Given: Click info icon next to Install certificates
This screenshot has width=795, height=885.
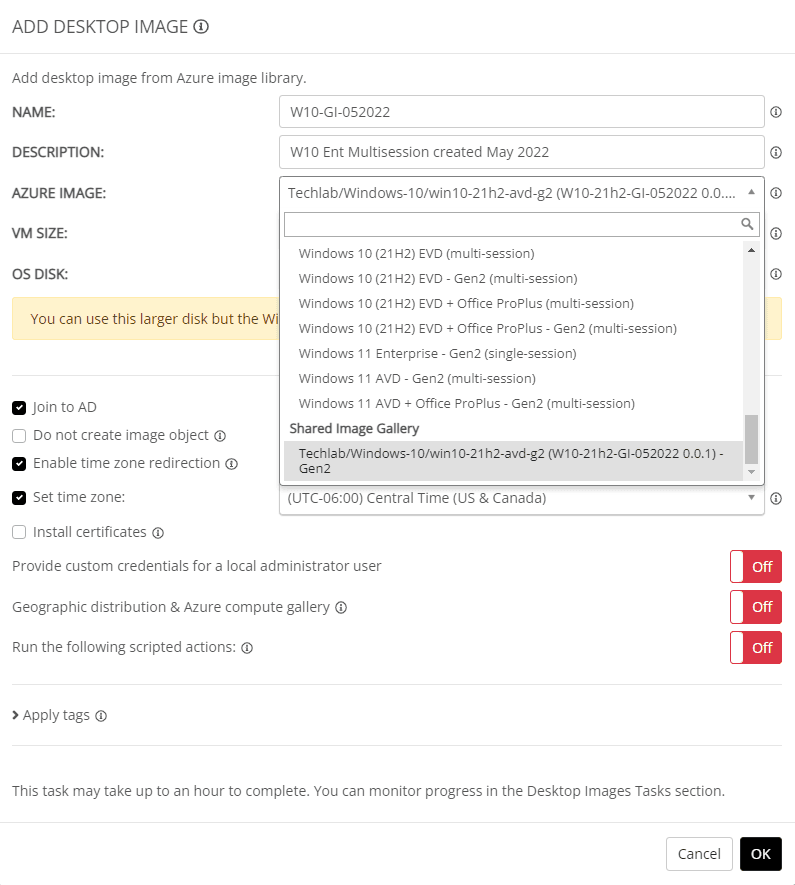Looking at the screenshot, I should pos(158,533).
